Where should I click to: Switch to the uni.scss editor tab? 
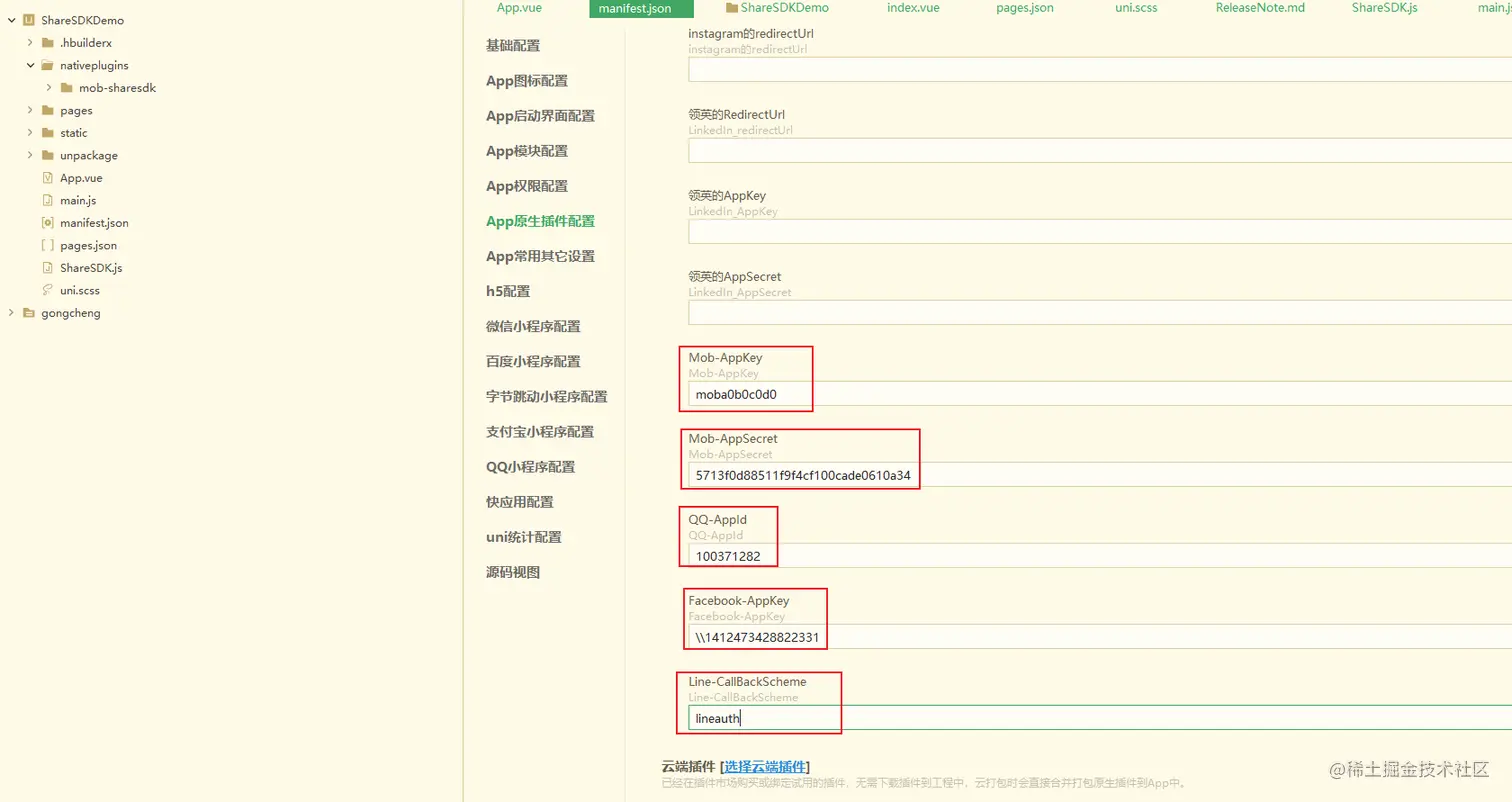1136,7
